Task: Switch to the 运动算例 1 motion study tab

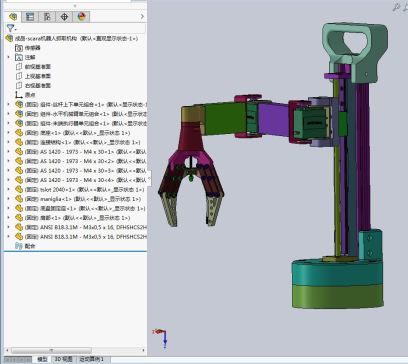Action: click(x=91, y=359)
